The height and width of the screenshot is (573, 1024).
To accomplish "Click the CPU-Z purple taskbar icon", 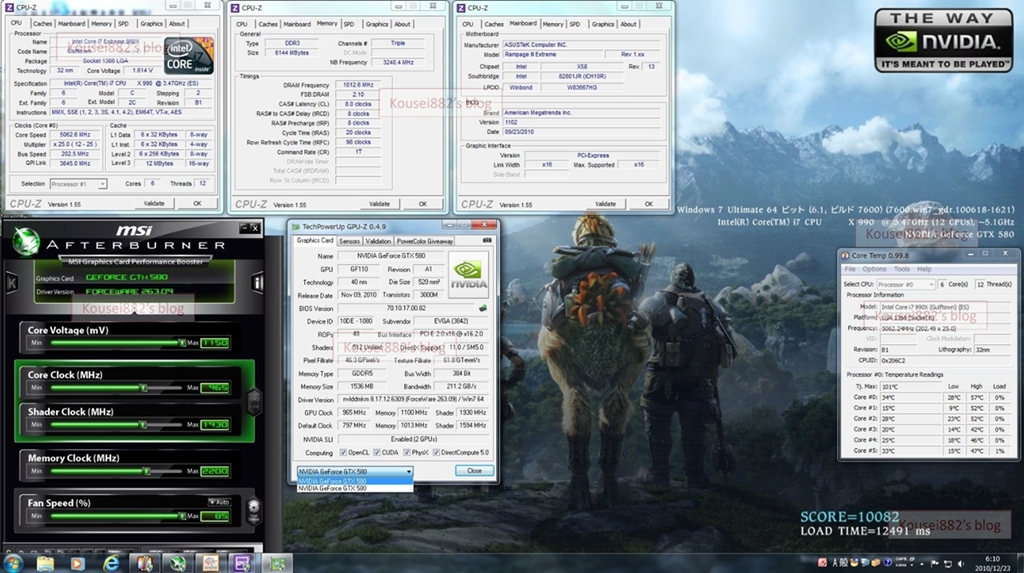I will (243, 563).
